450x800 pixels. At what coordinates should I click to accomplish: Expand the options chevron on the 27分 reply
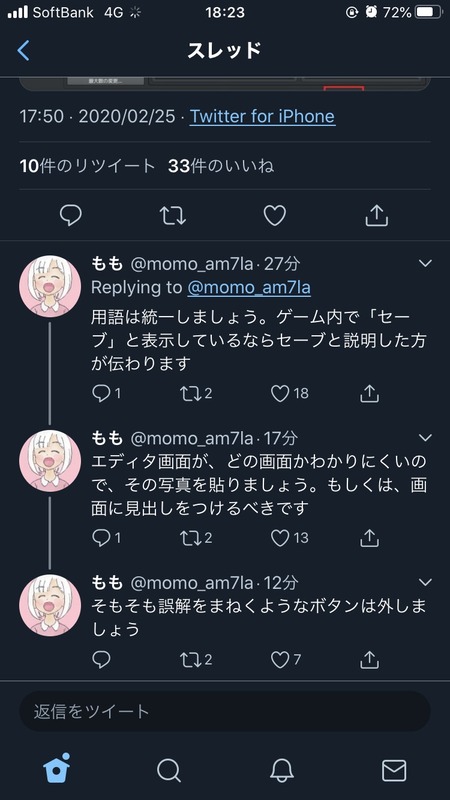click(424, 263)
